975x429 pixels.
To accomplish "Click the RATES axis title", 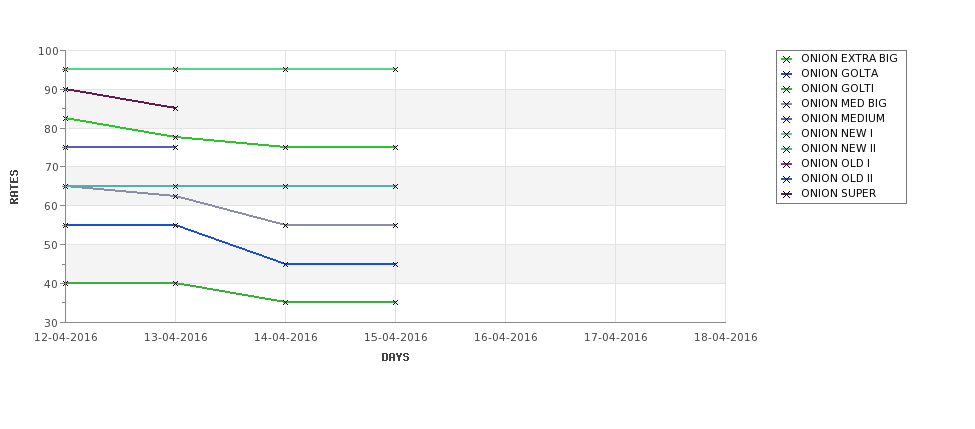I will [x=14, y=187].
